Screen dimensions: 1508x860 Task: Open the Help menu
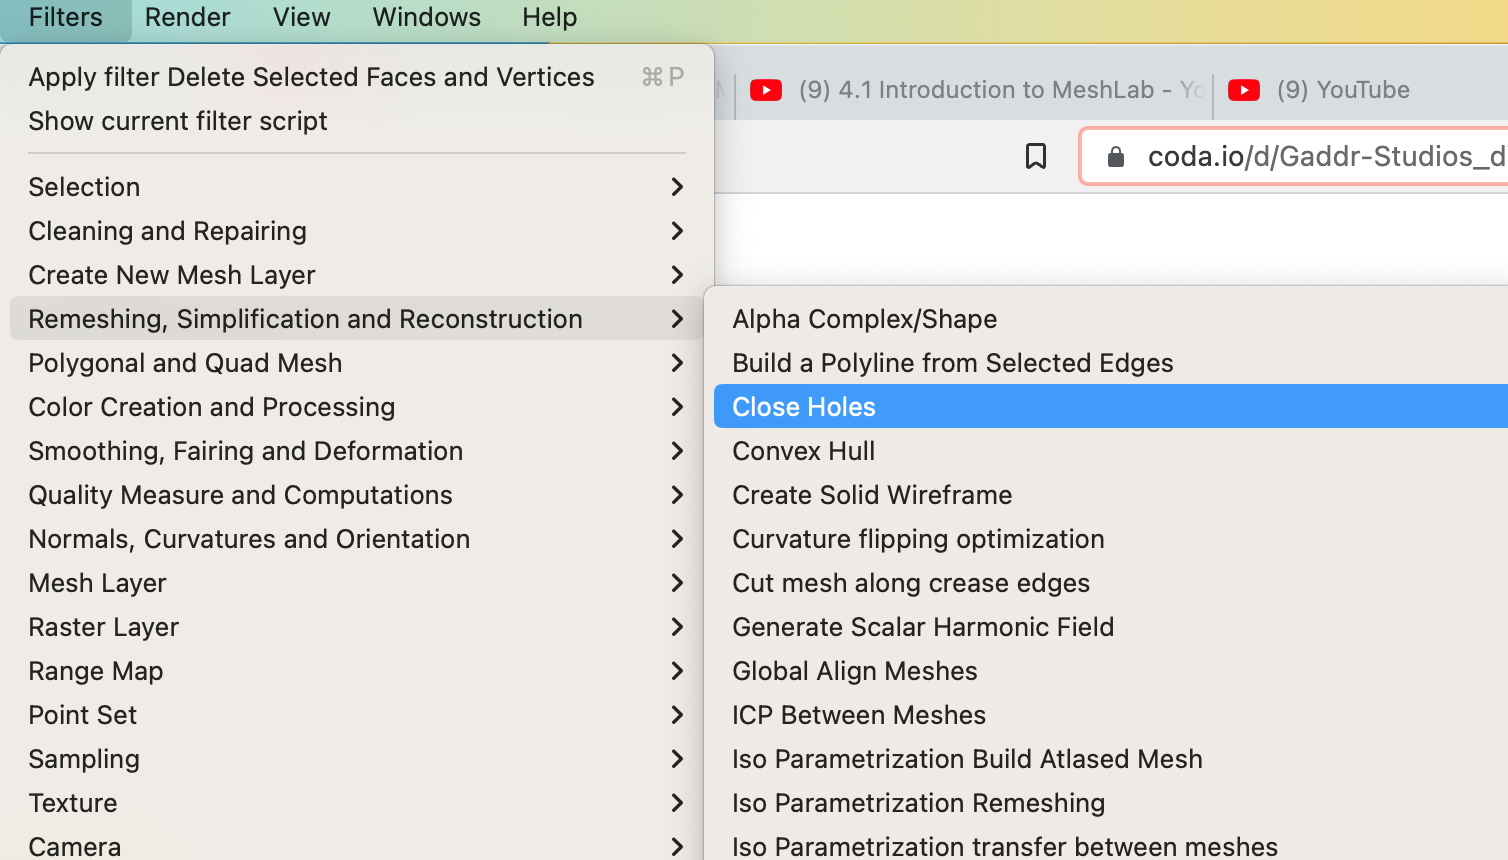pos(549,17)
